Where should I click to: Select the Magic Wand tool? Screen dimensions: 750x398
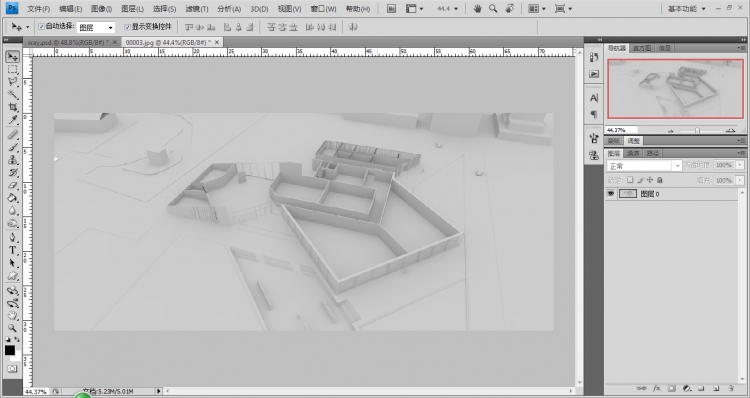tap(12, 94)
